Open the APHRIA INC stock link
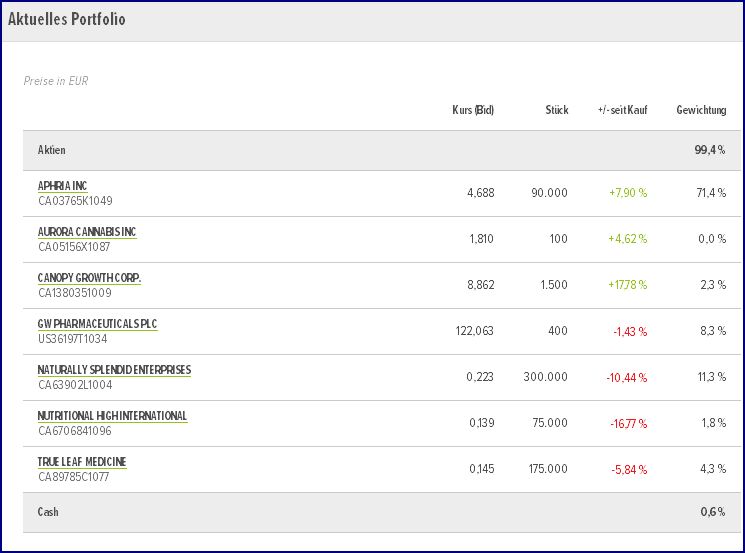Viewport: 745px width, 553px height. pos(62,186)
